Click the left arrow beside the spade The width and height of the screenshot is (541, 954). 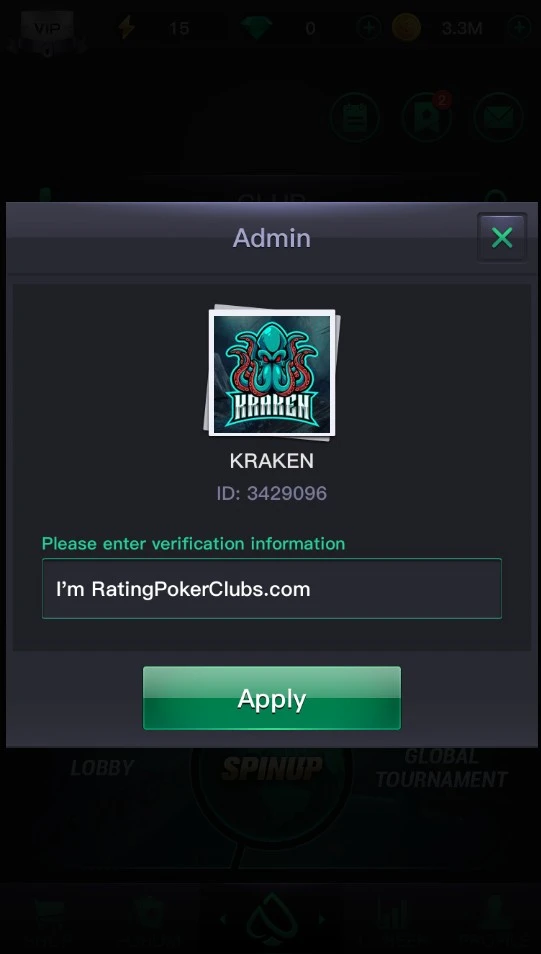pyautogui.click(x=222, y=919)
